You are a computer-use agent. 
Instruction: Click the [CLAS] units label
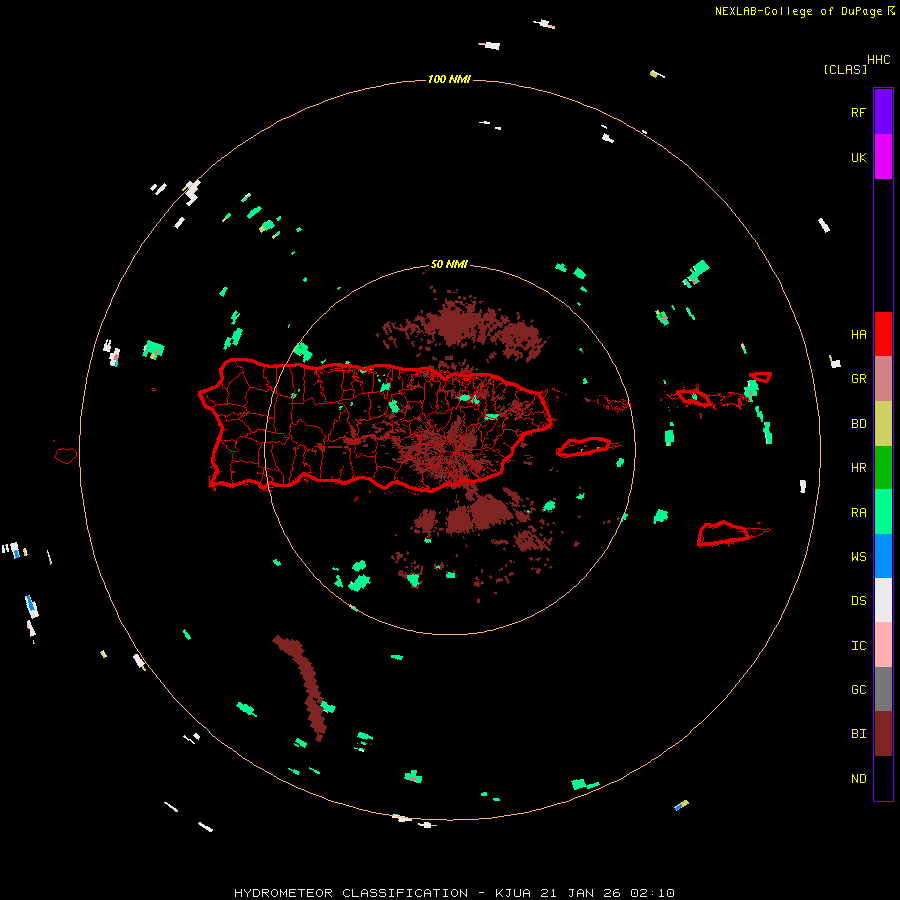pyautogui.click(x=845, y=69)
